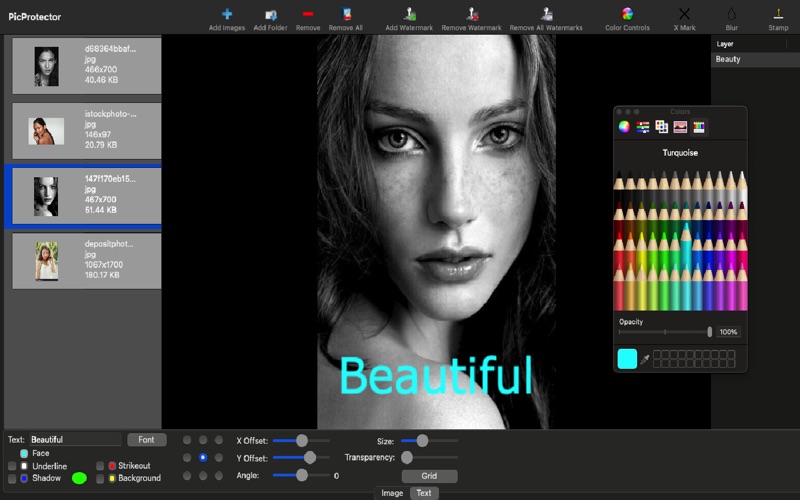The height and width of the screenshot is (500, 800).
Task: Enable the Underline checkbox
Action: click(12, 466)
